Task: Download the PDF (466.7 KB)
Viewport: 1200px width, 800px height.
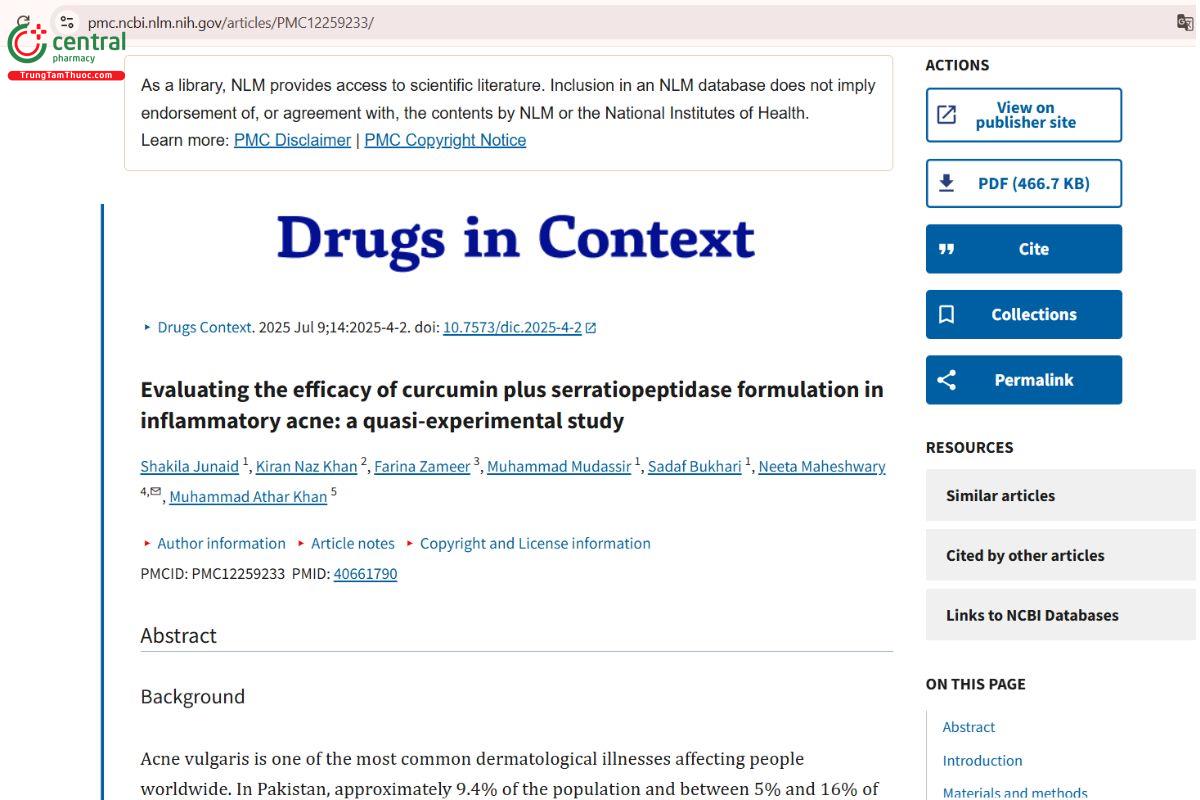Action: pyautogui.click(x=1023, y=183)
